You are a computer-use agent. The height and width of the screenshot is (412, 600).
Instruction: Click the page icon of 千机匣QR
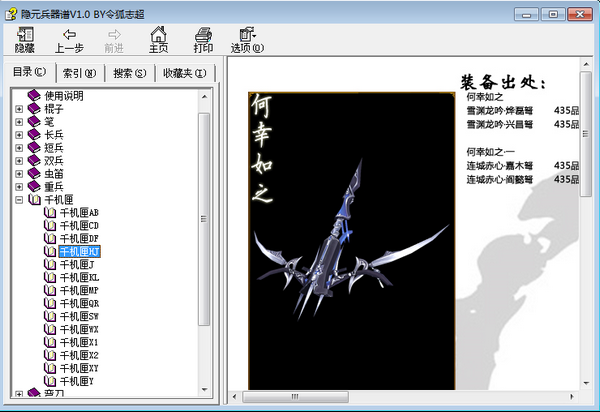click(50, 304)
